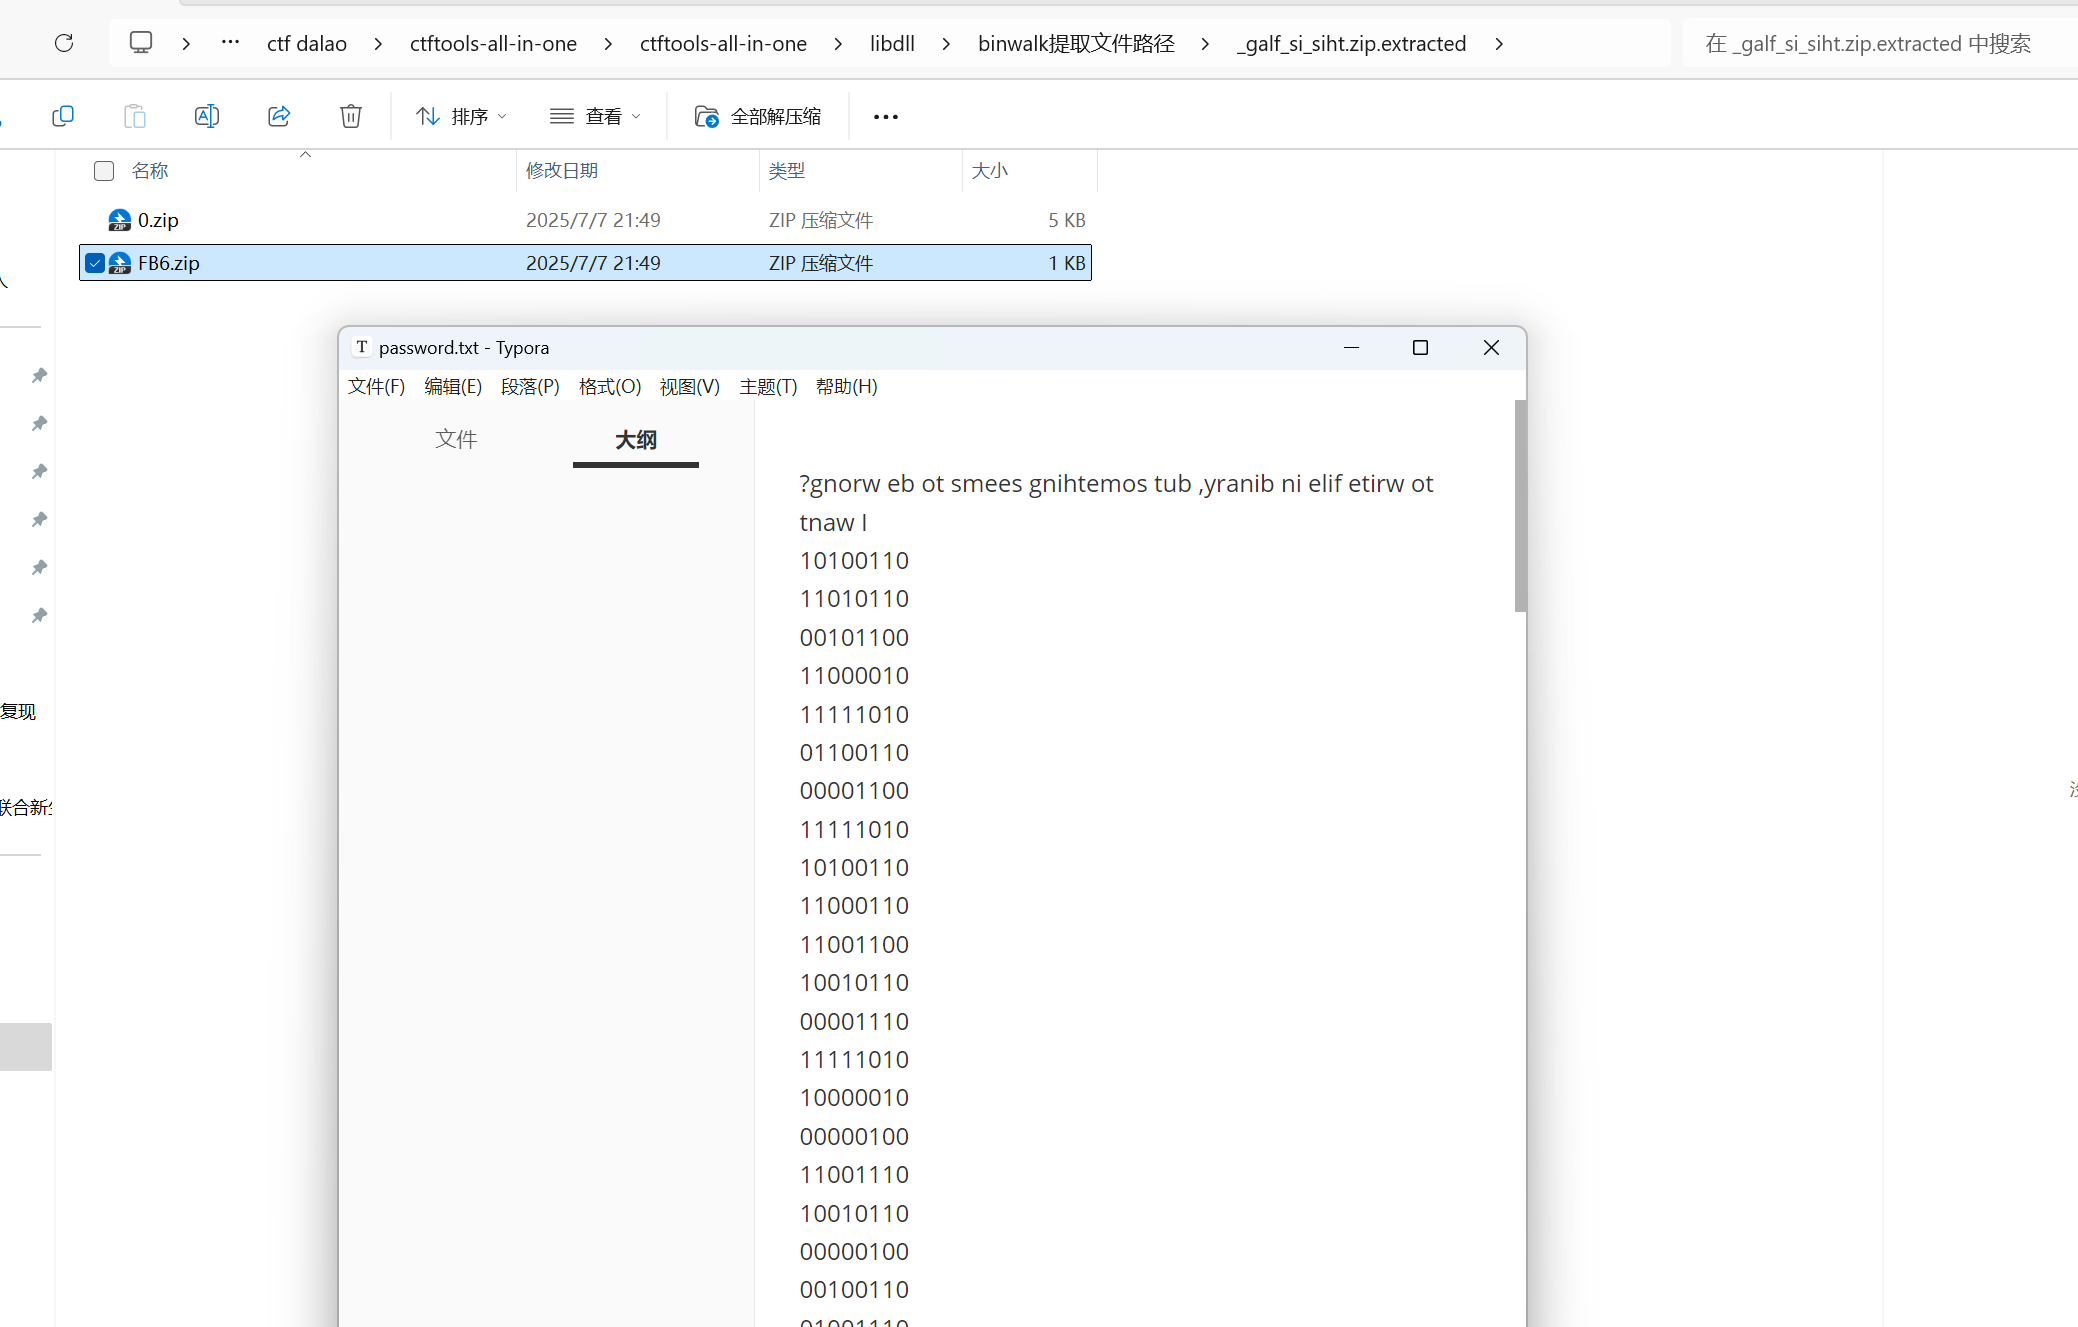This screenshot has width=2078, height=1327.
Task: Open Typora 帮助(H) menu
Action: pyautogui.click(x=846, y=386)
